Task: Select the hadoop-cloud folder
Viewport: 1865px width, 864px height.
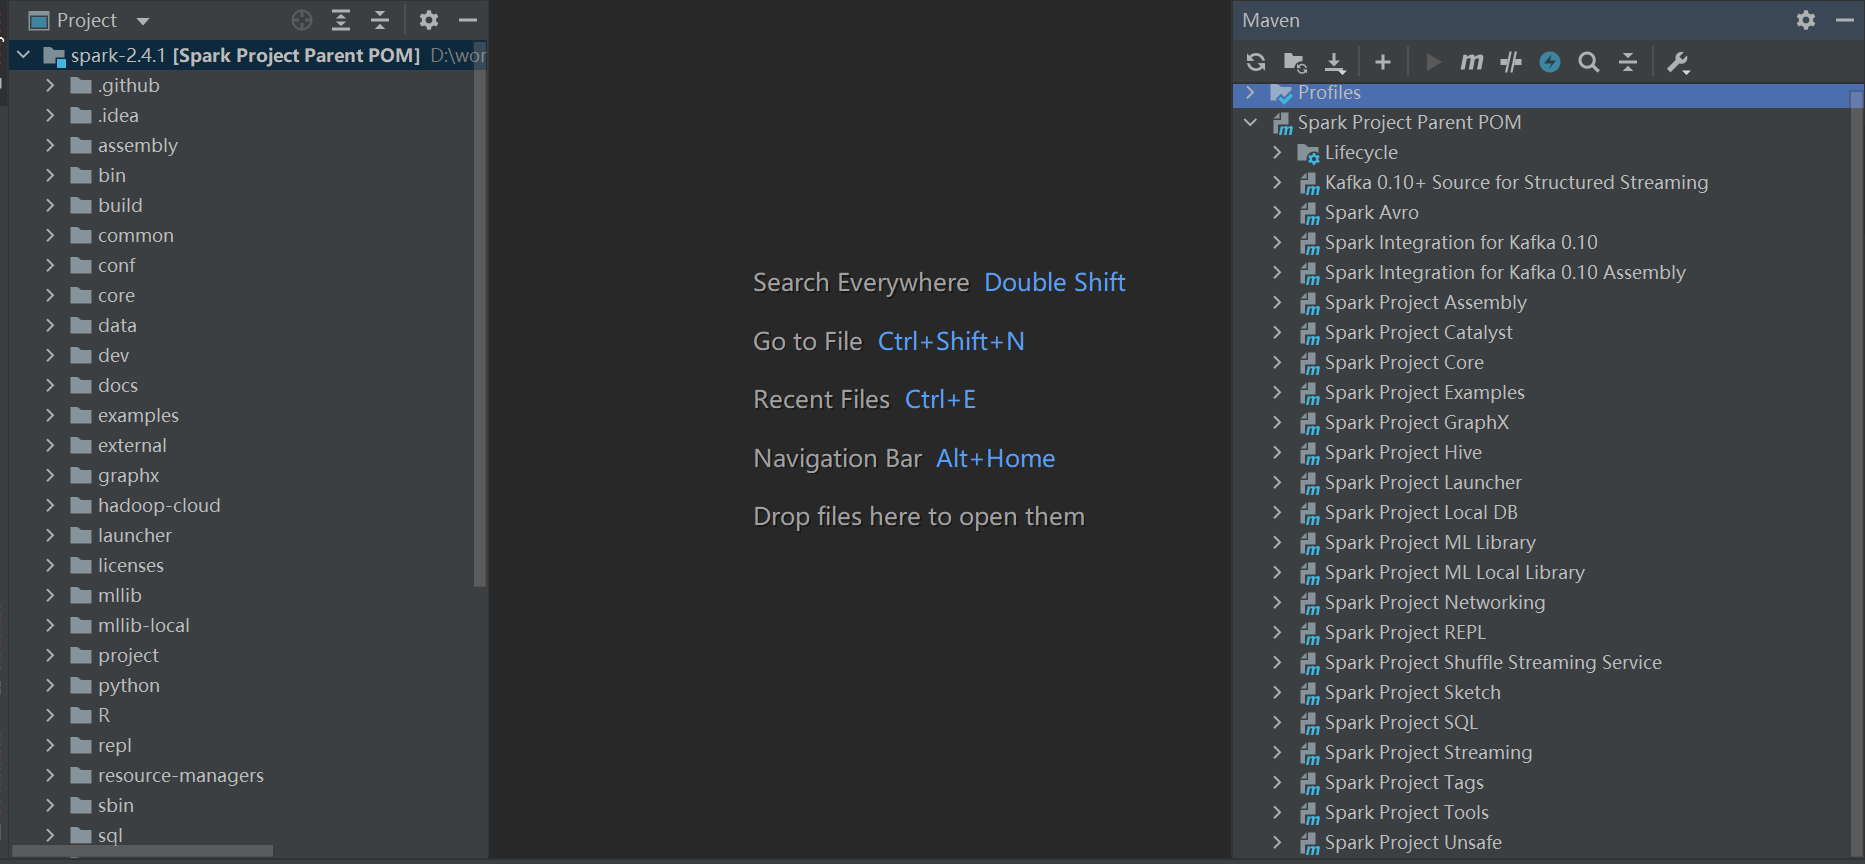Action: pos(159,505)
